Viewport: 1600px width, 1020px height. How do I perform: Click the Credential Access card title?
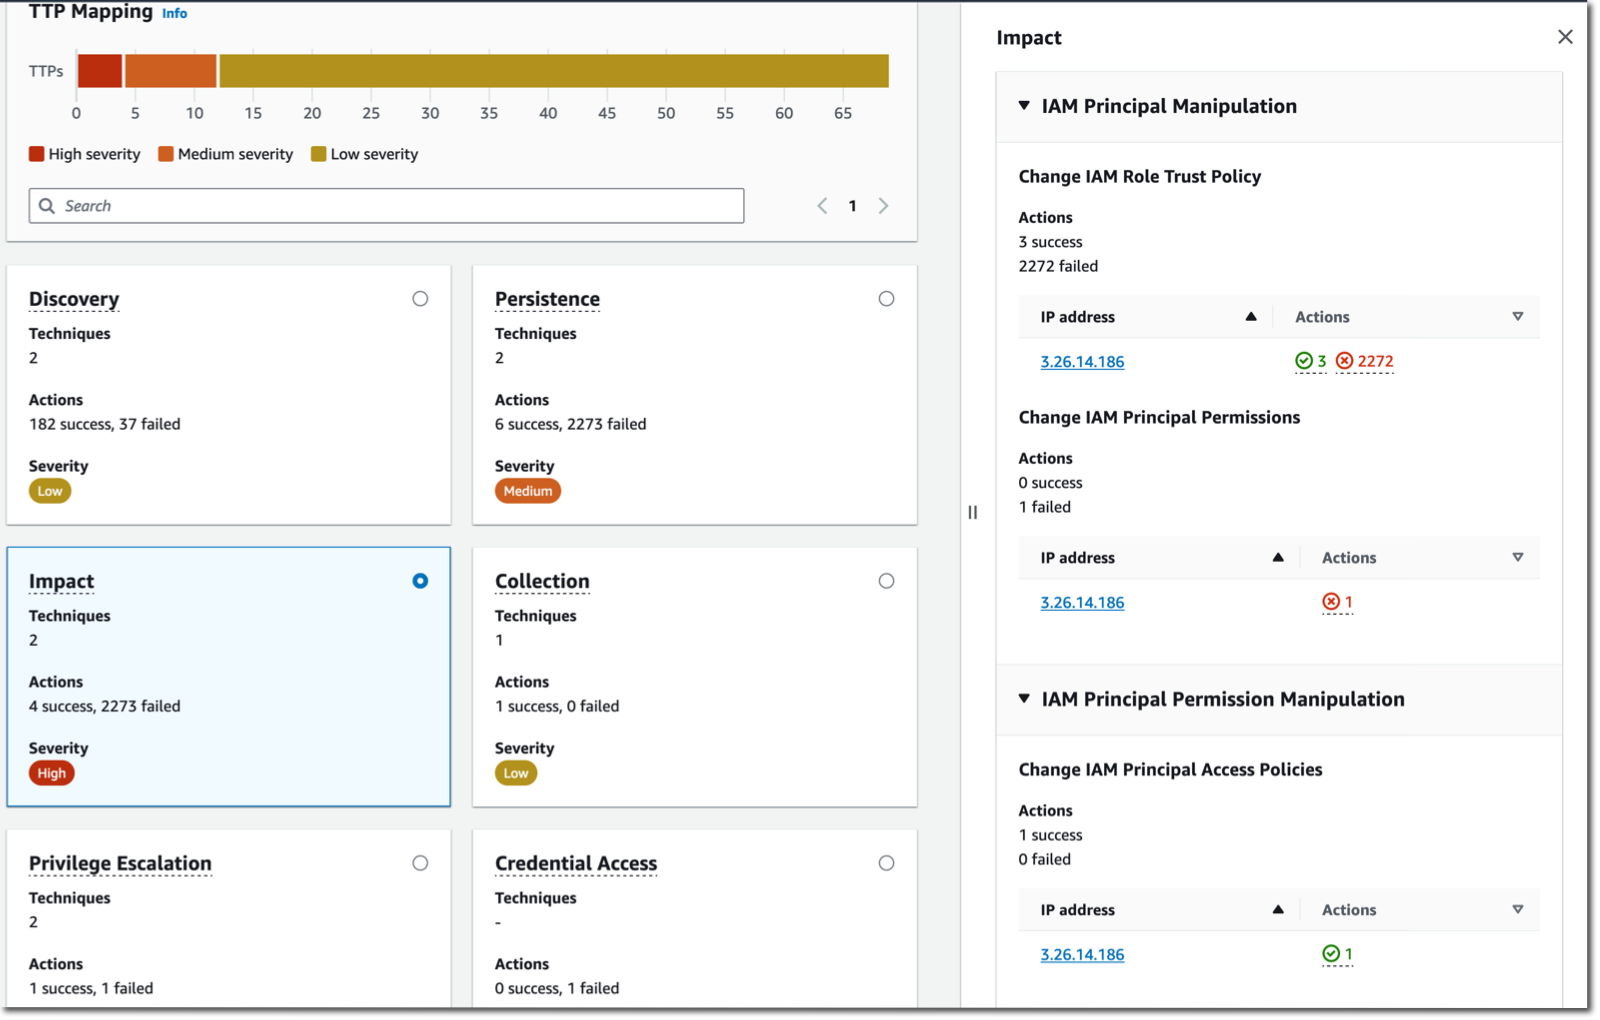coord(576,863)
